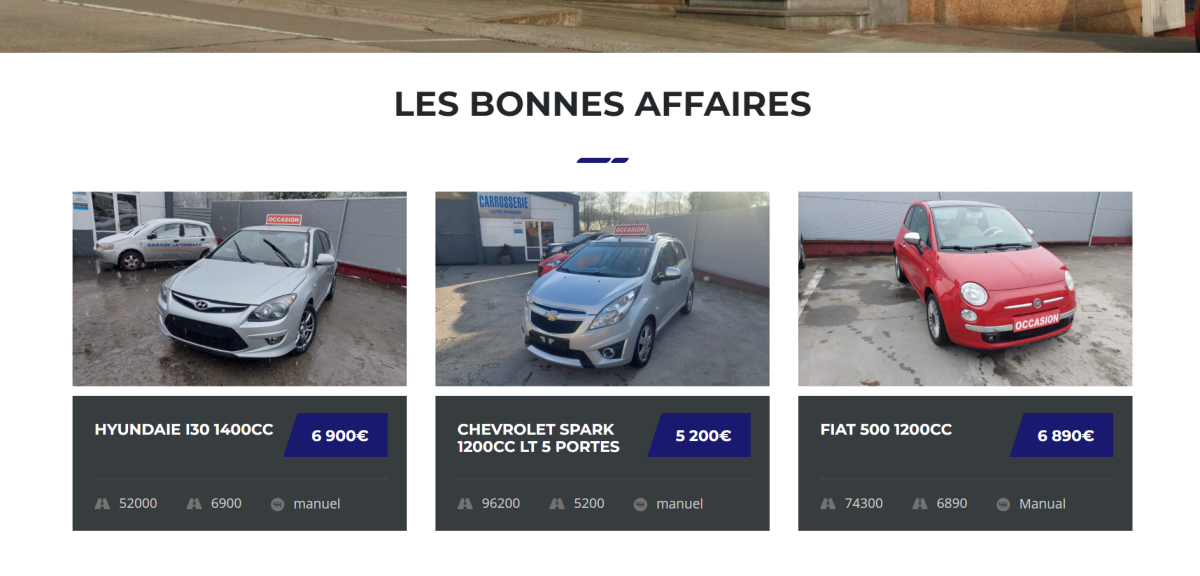Click the road icon beside 74300
The height and width of the screenshot is (576, 1200).
(x=828, y=504)
